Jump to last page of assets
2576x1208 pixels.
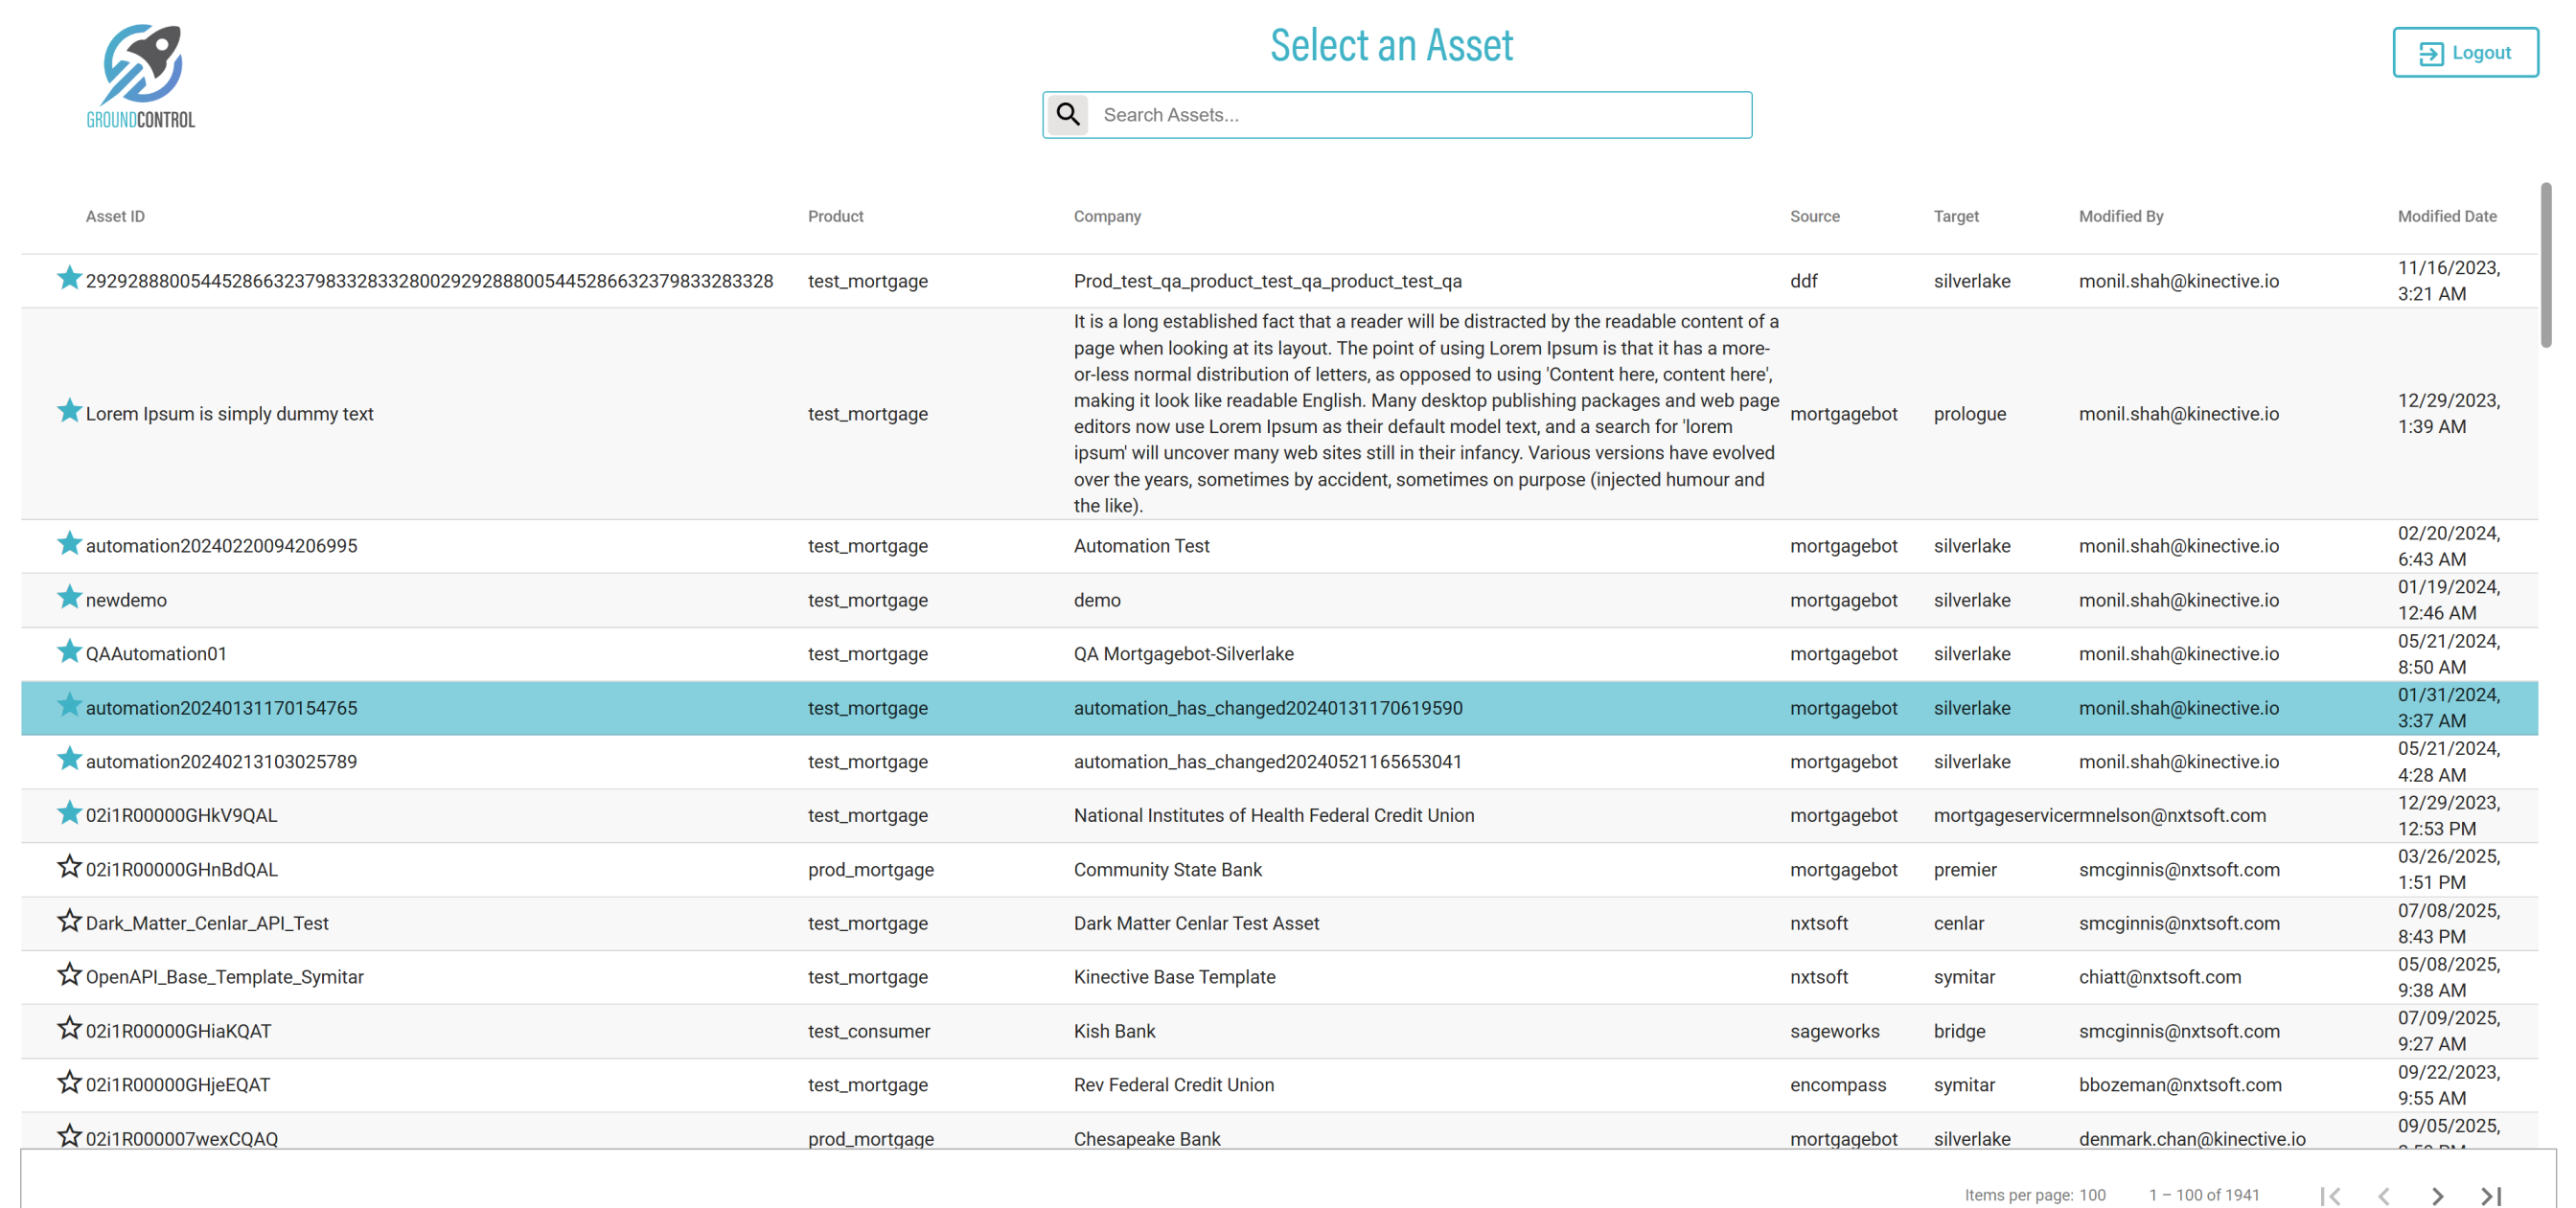[2490, 1195]
